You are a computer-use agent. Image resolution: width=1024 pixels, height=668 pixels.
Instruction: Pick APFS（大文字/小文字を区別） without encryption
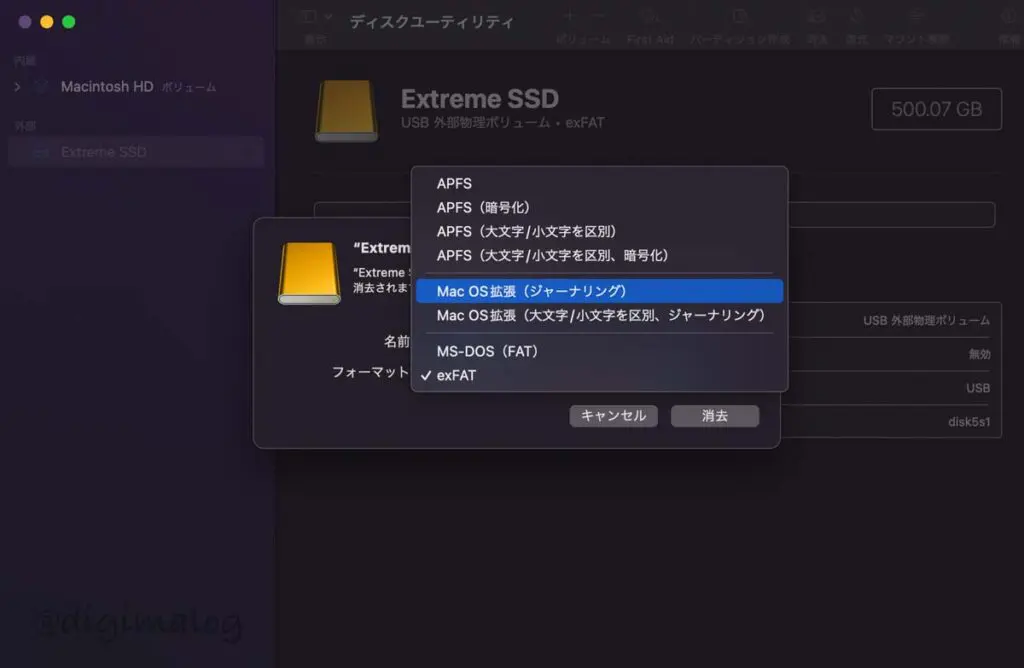599,232
